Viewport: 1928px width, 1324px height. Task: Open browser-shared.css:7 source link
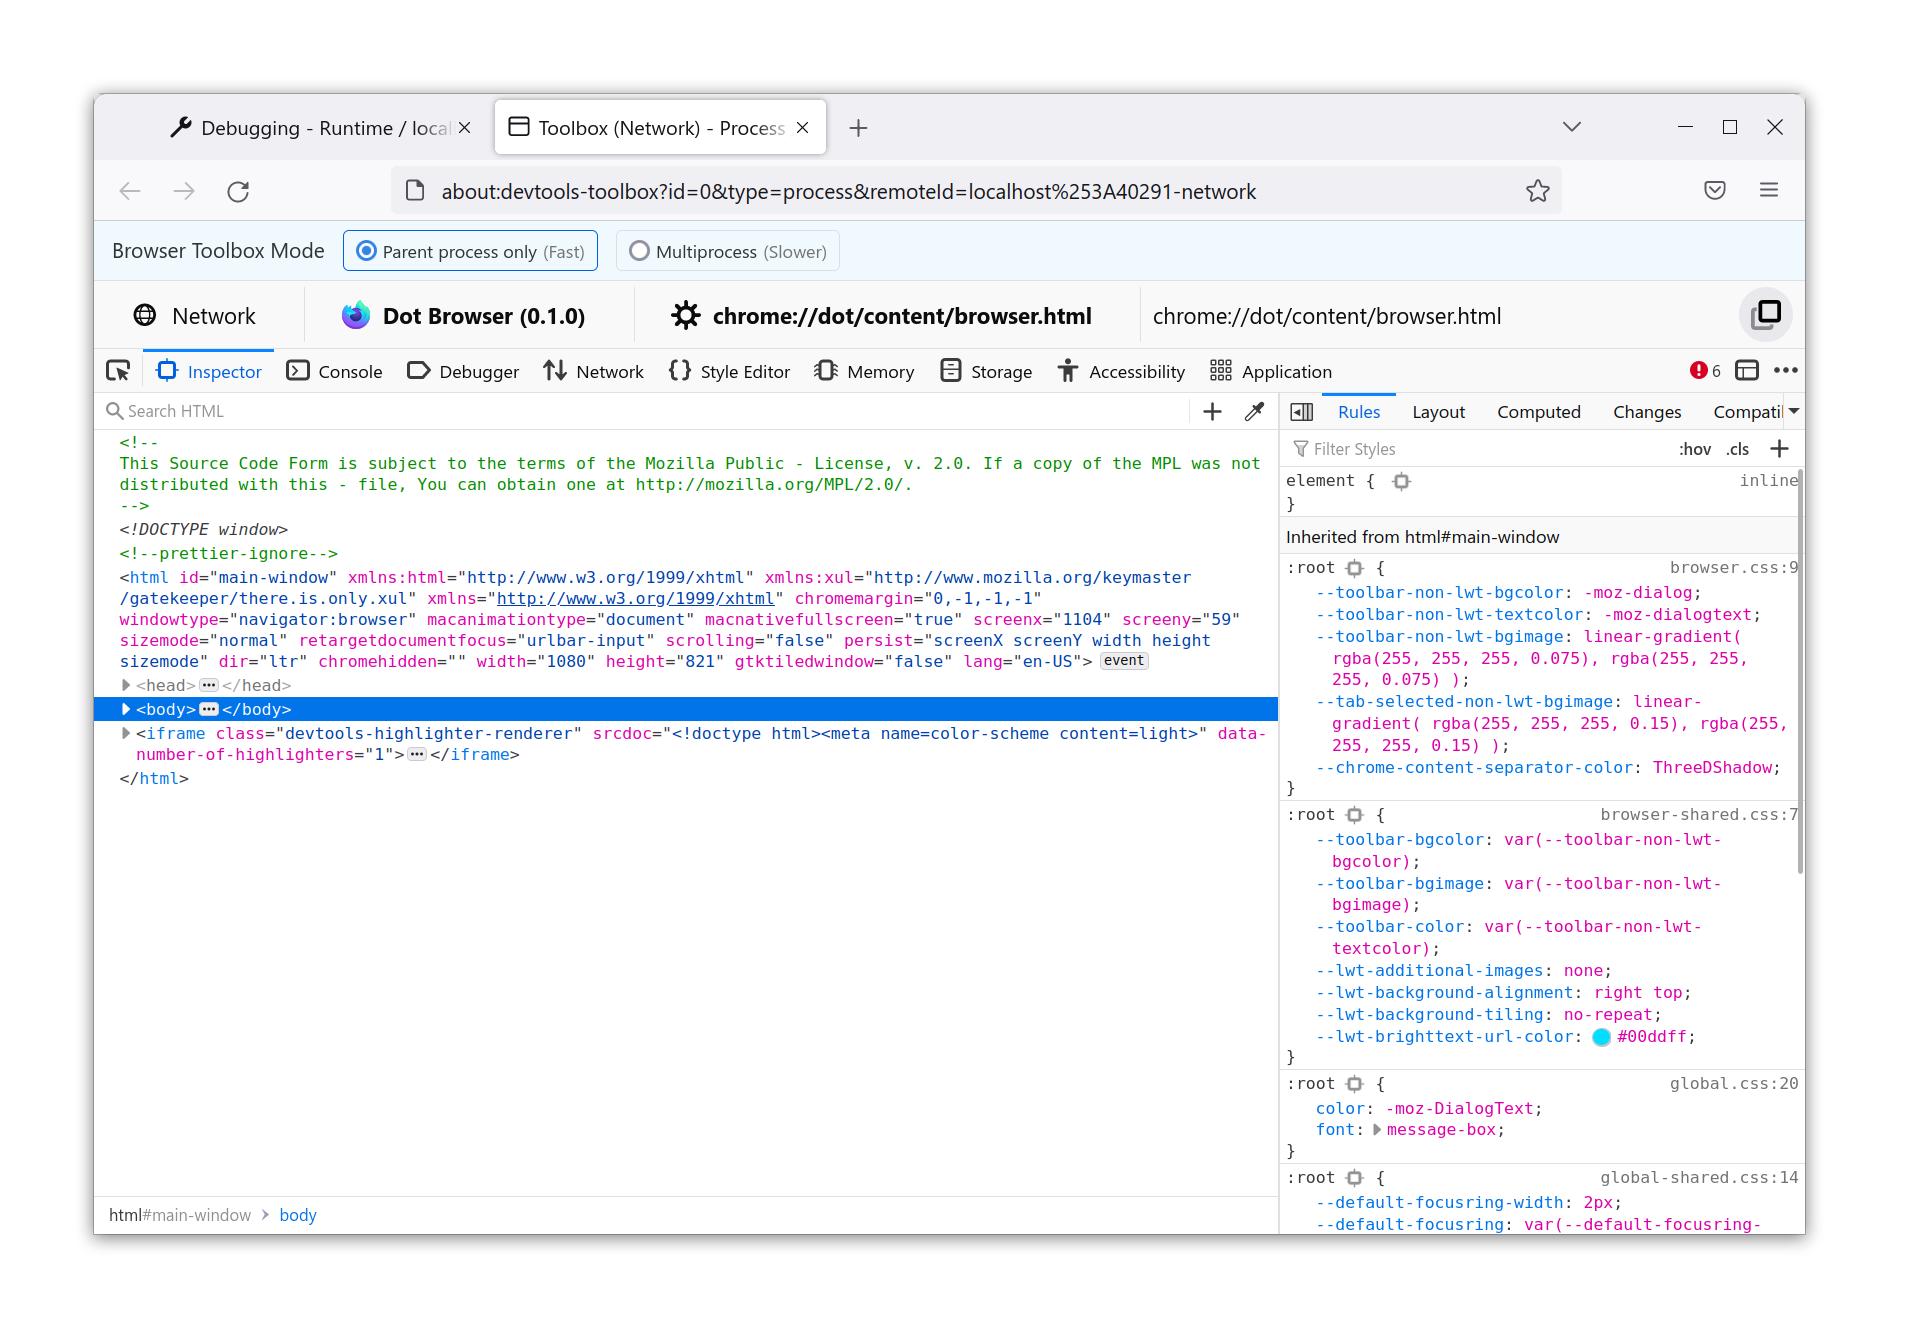[x=1699, y=815]
